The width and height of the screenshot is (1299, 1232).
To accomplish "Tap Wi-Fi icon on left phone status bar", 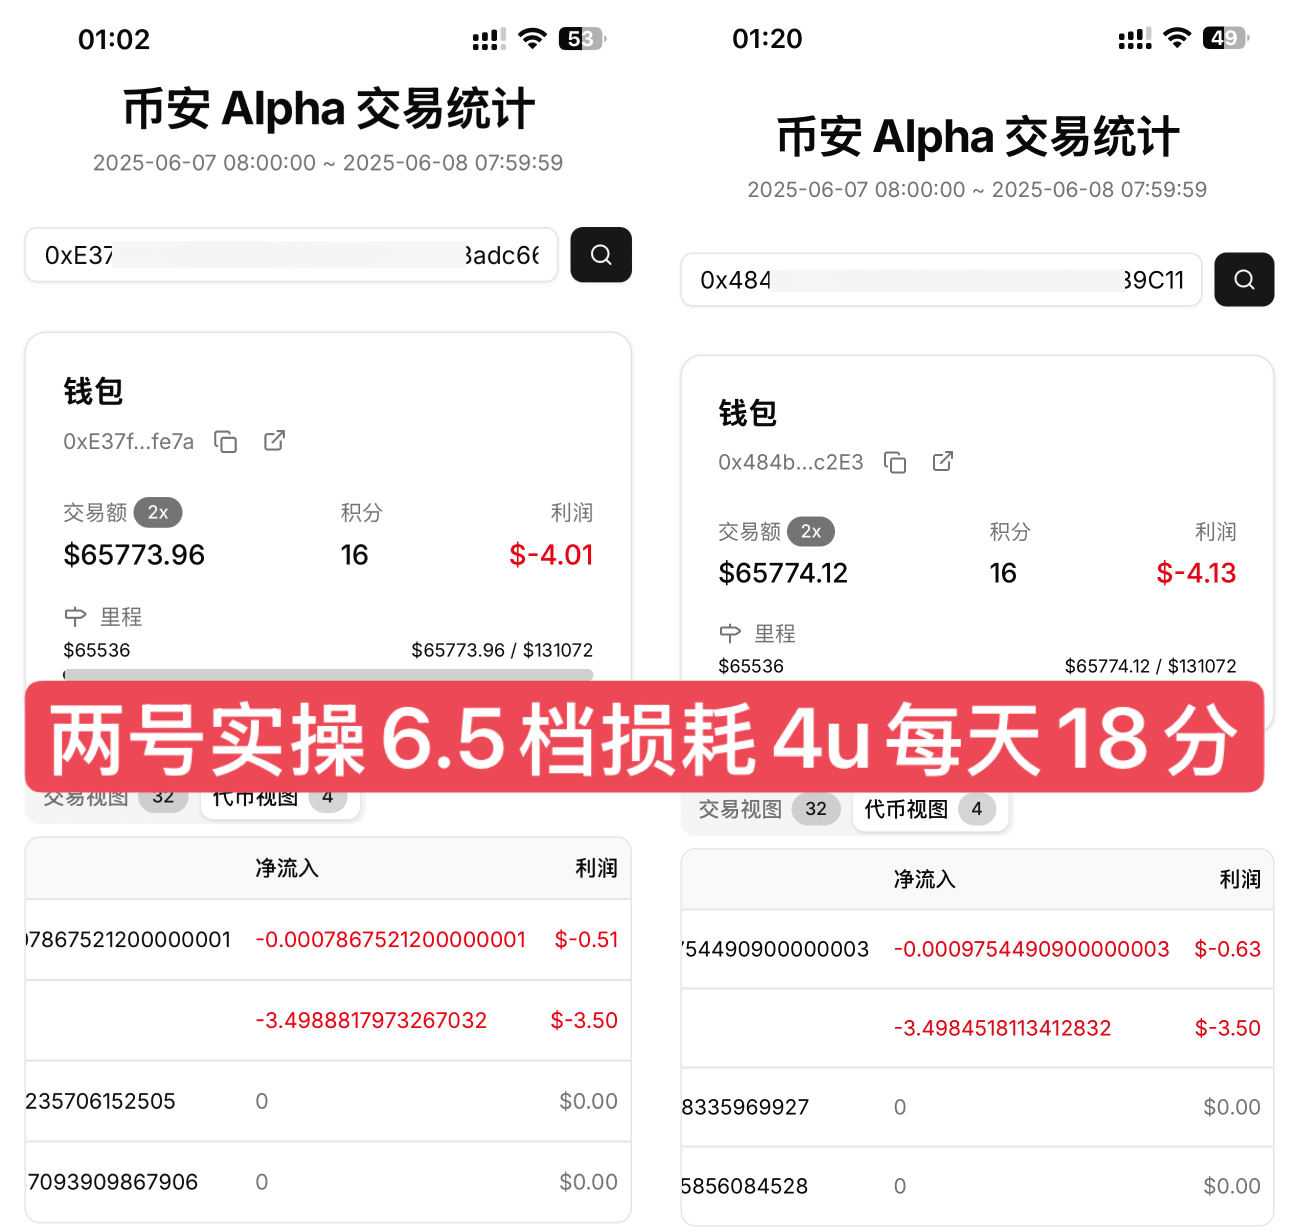I will (x=534, y=39).
